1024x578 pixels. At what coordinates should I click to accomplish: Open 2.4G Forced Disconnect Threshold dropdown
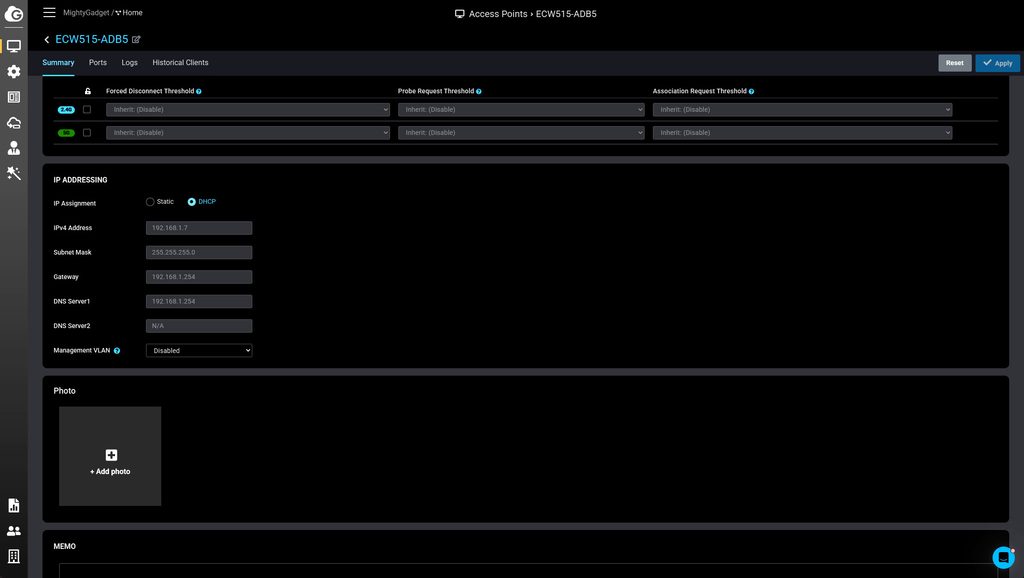[248, 110]
